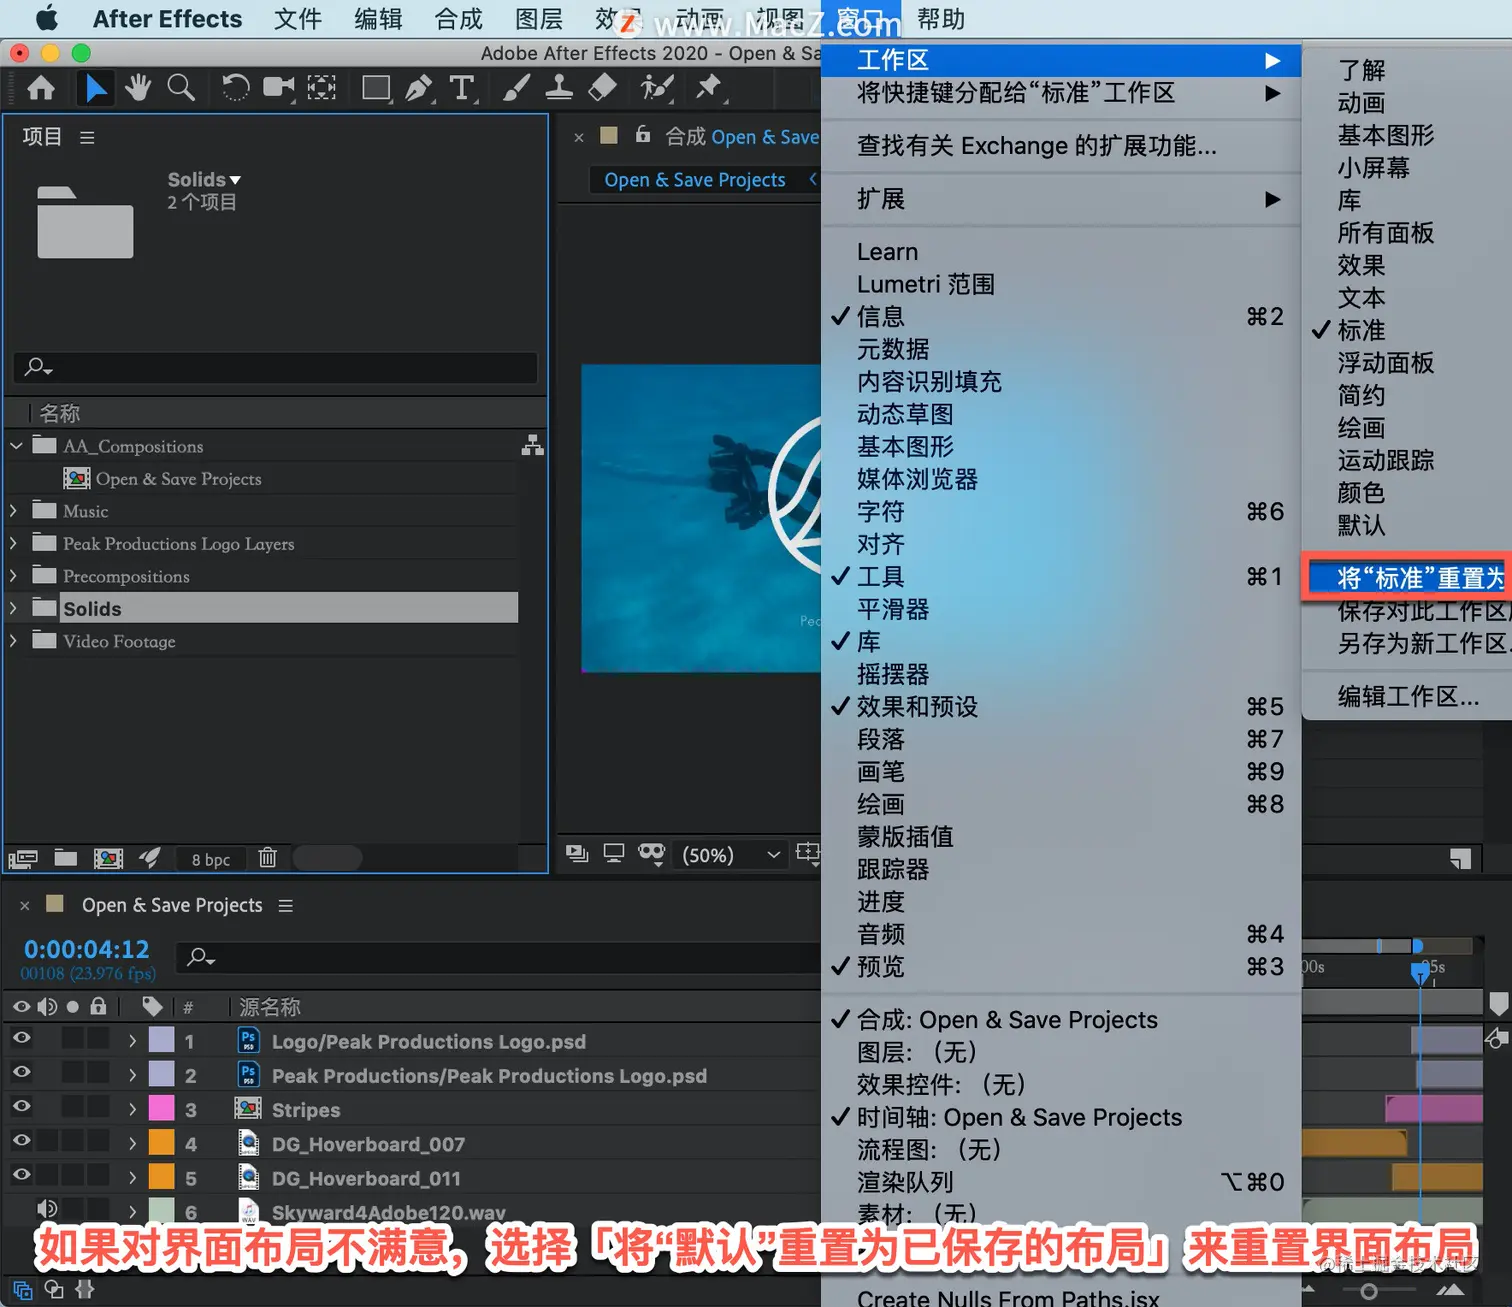Viewport: 1512px width, 1307px height.
Task: Expand the Video Footage folder
Action: point(13,641)
